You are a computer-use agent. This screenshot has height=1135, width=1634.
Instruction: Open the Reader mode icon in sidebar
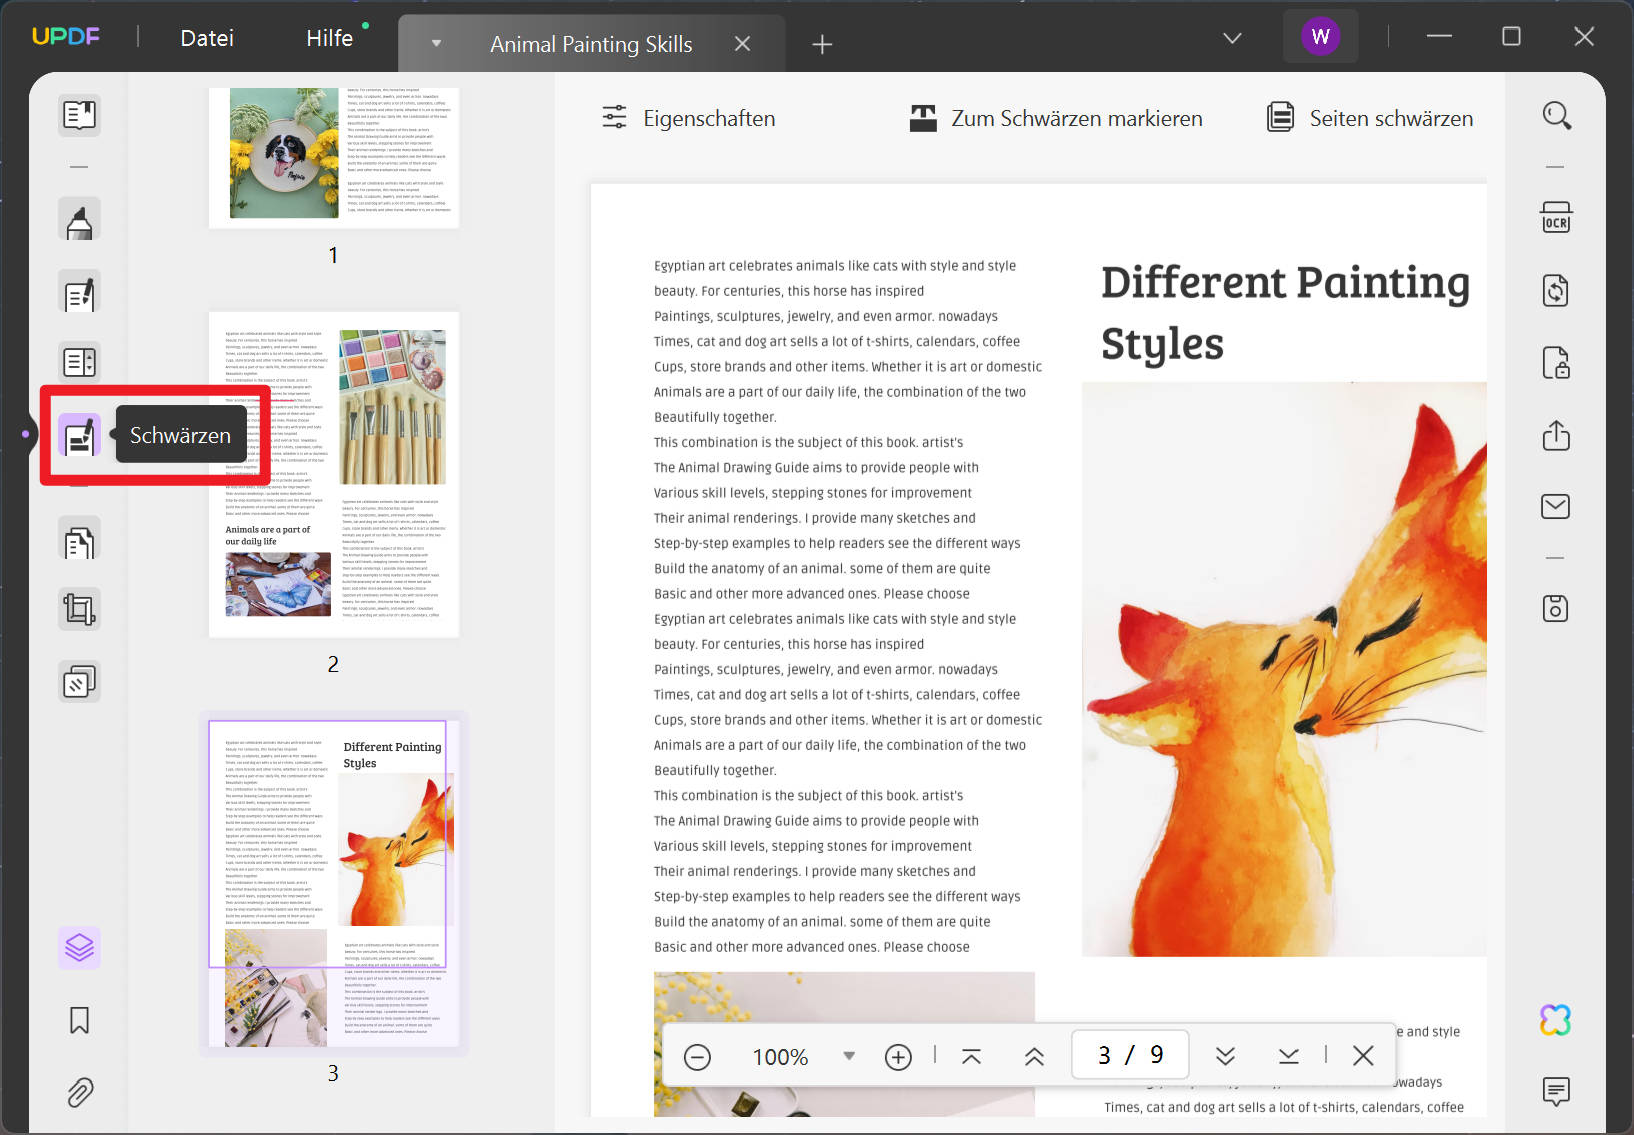79,116
